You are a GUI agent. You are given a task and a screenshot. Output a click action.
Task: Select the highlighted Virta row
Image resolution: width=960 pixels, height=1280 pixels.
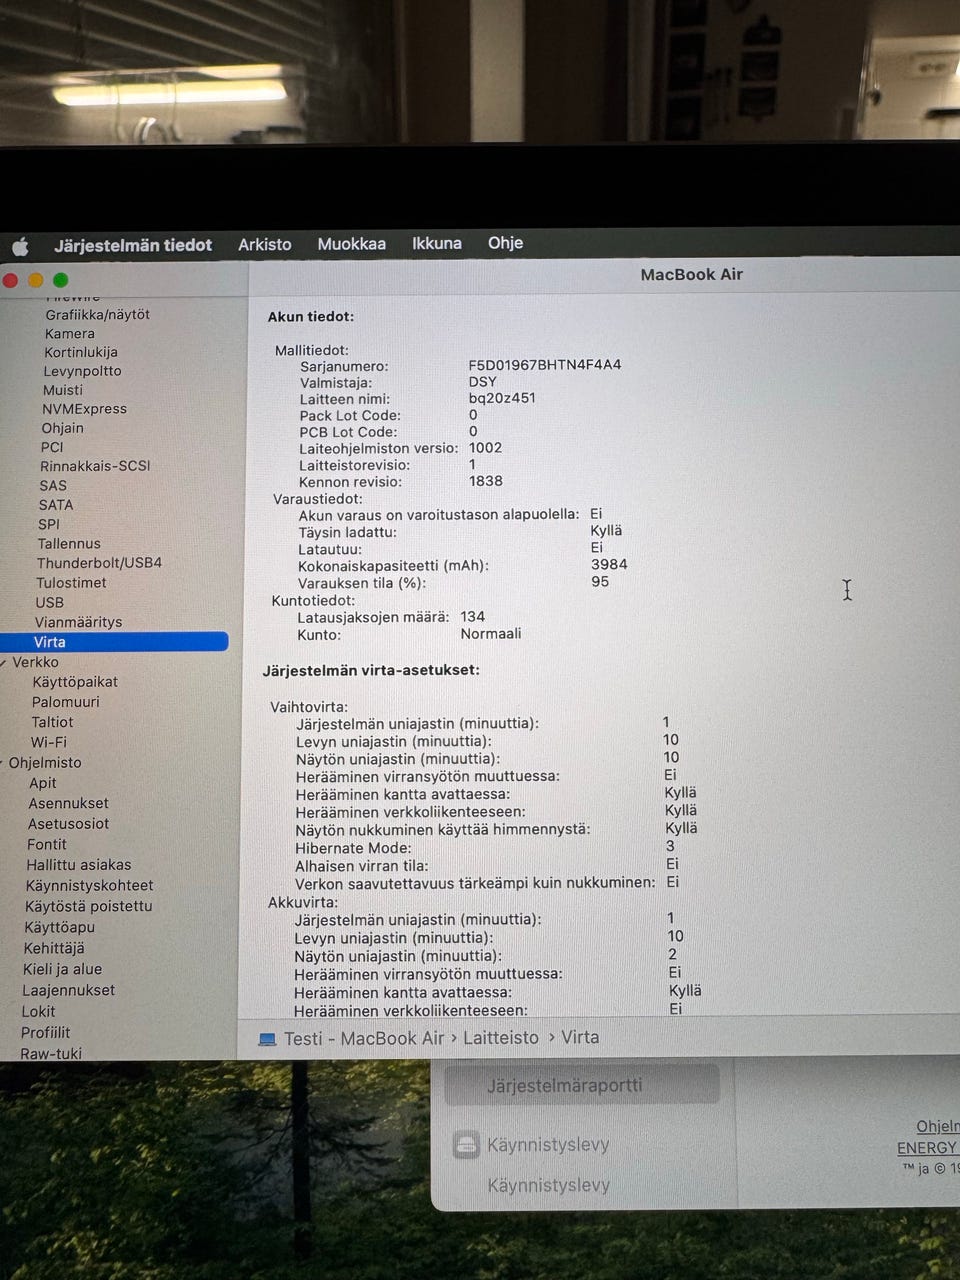(114, 642)
